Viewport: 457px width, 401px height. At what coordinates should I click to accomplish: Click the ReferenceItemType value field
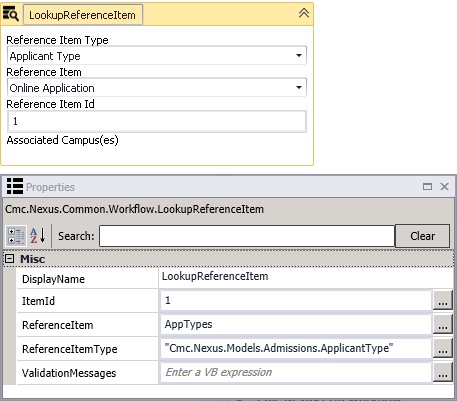[296, 348]
